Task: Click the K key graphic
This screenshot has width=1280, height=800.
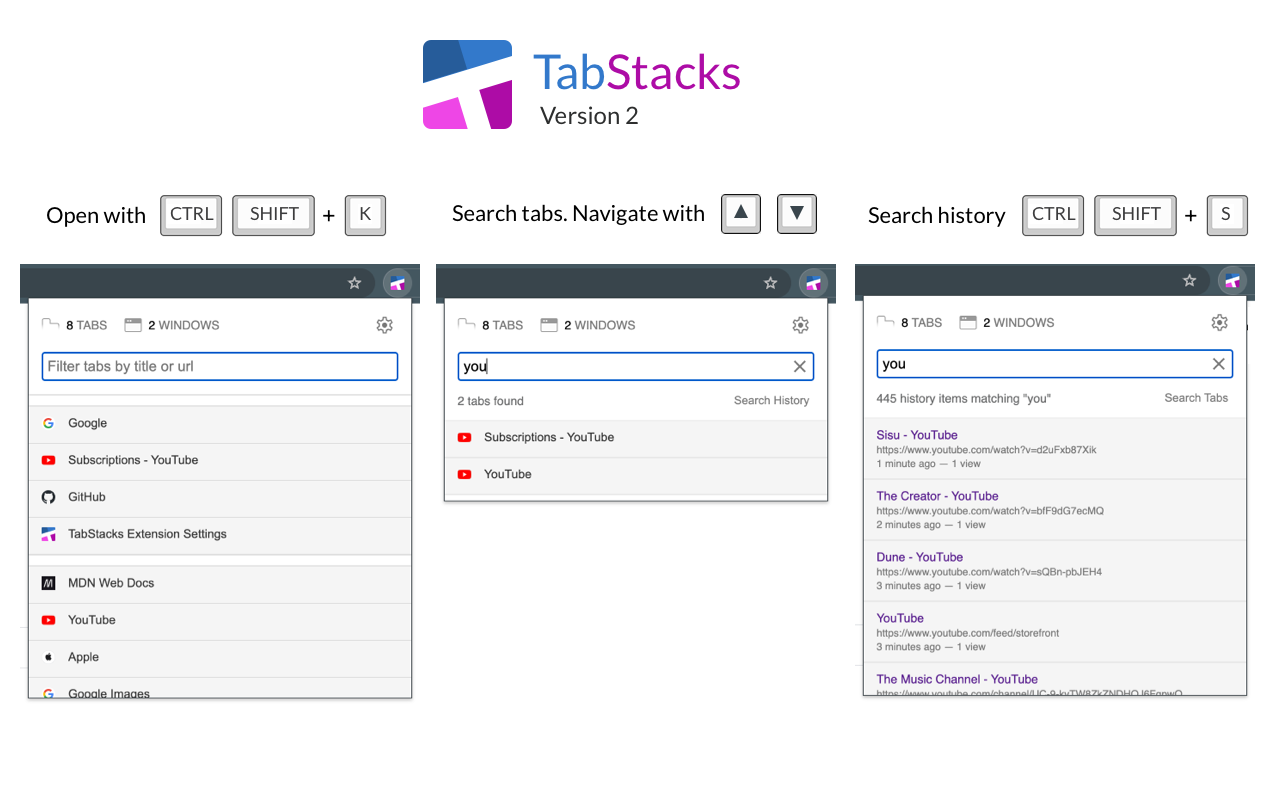Action: coord(365,215)
